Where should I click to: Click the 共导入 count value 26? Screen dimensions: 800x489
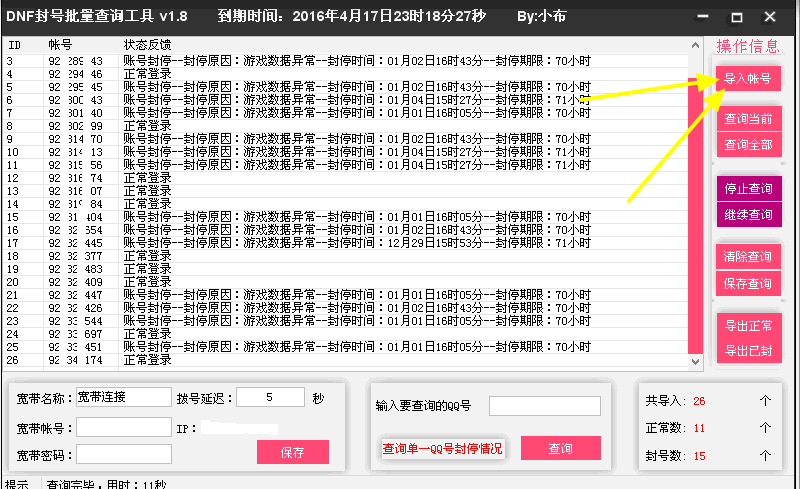click(x=699, y=401)
